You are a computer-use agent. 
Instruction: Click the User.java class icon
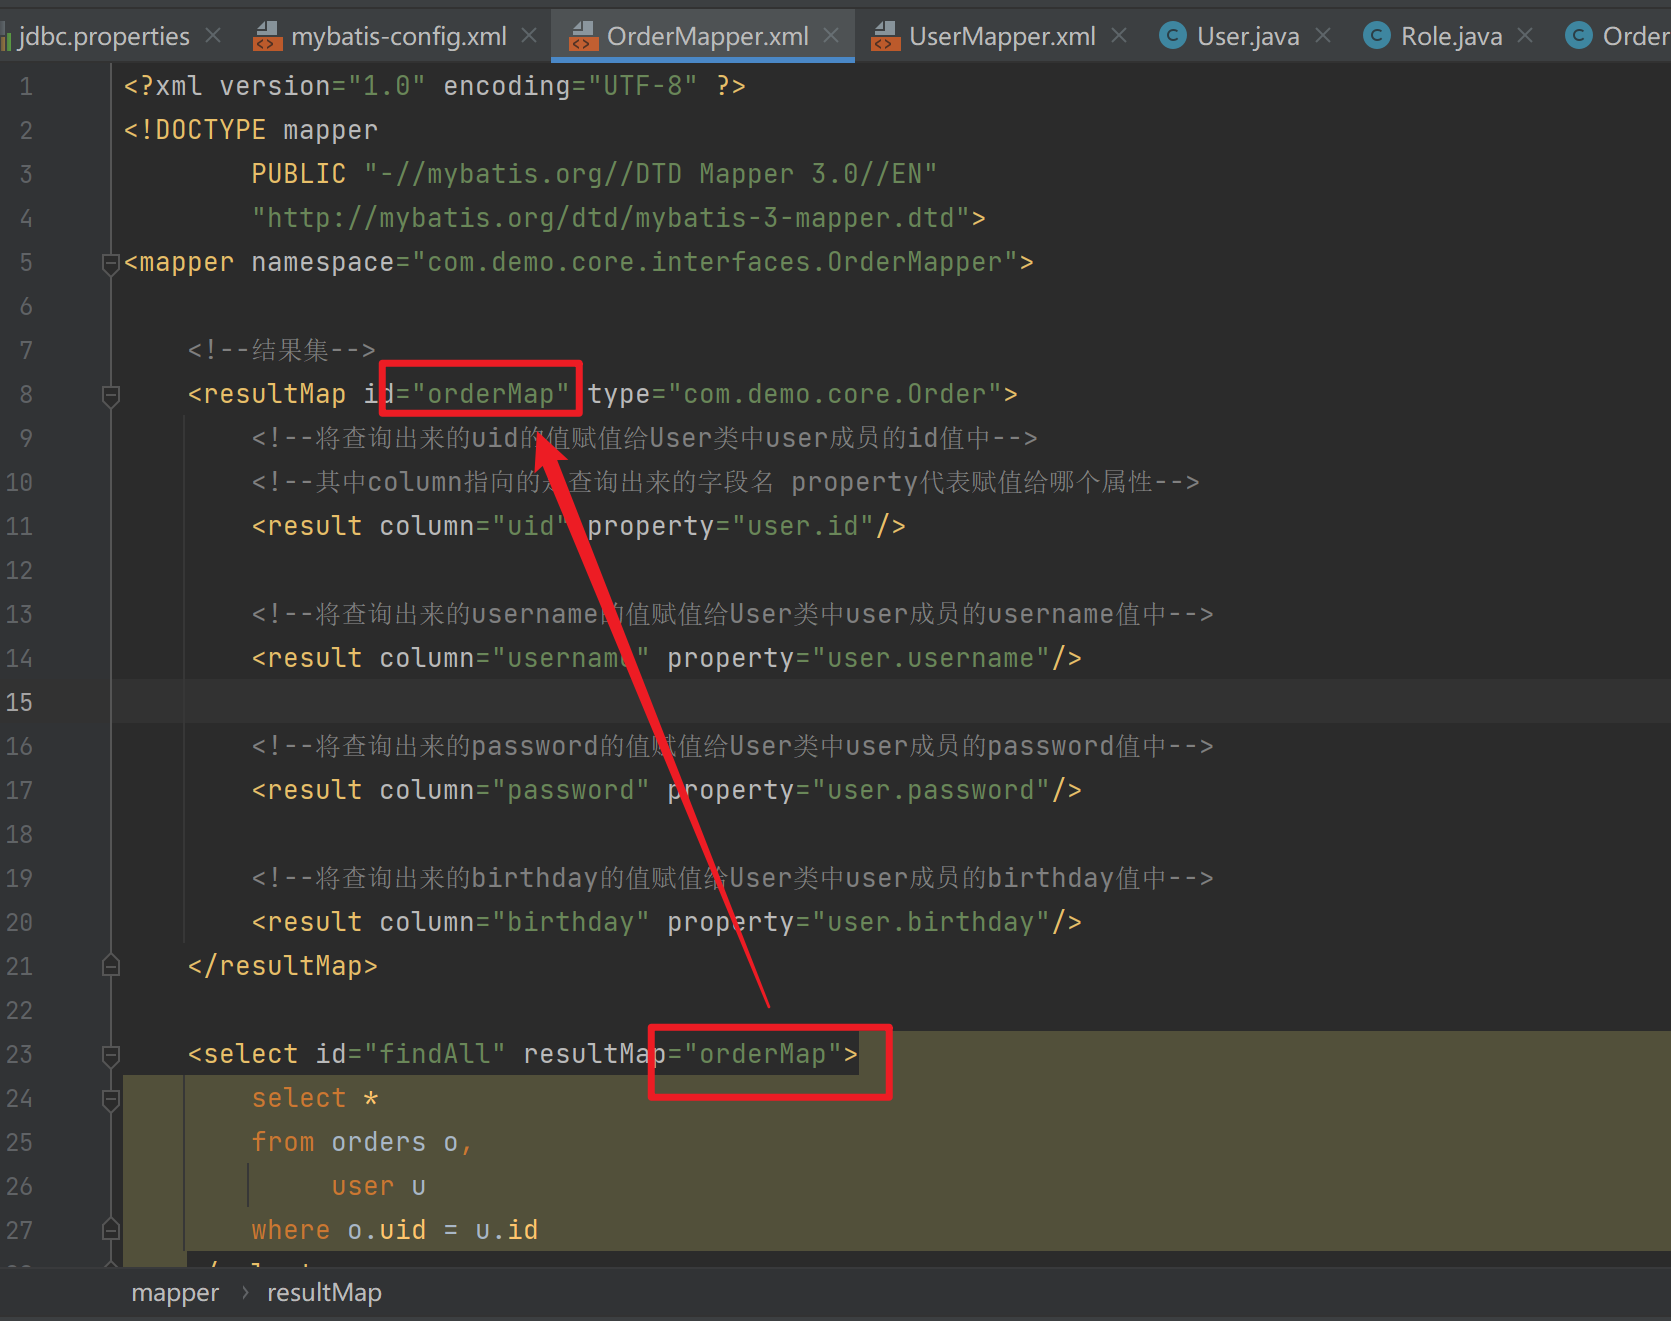(1173, 37)
